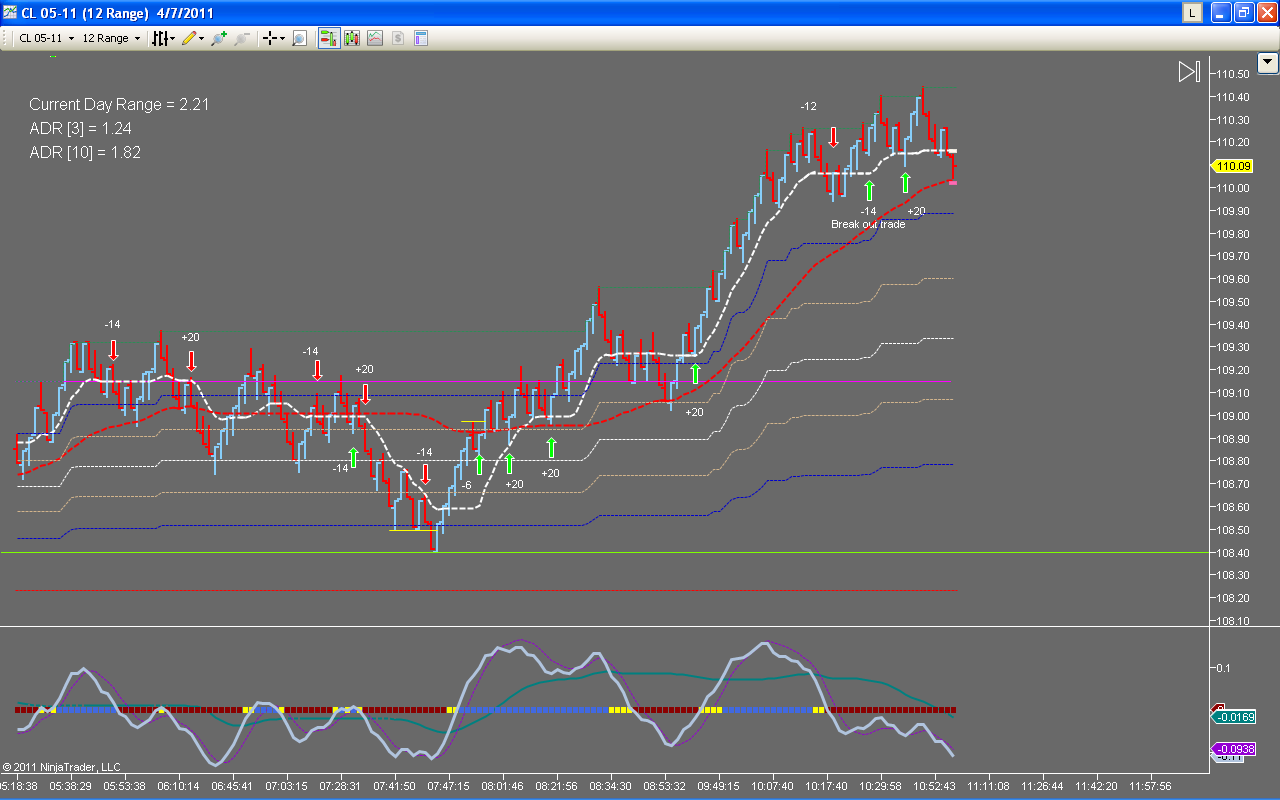Click the magnifier zoom frame icon
The height and width of the screenshot is (800, 1280).
pyautogui.click(x=299, y=38)
